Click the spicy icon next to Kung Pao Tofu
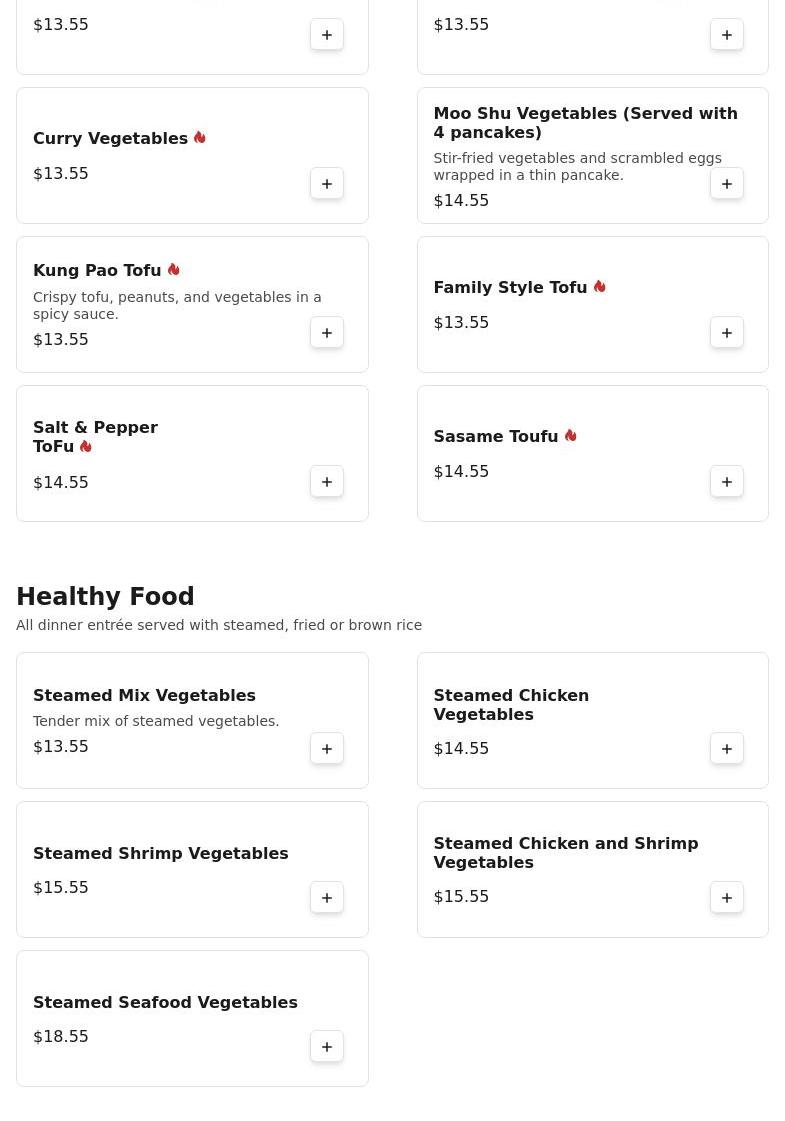This screenshot has width=785, height=1121. [x=174, y=270]
